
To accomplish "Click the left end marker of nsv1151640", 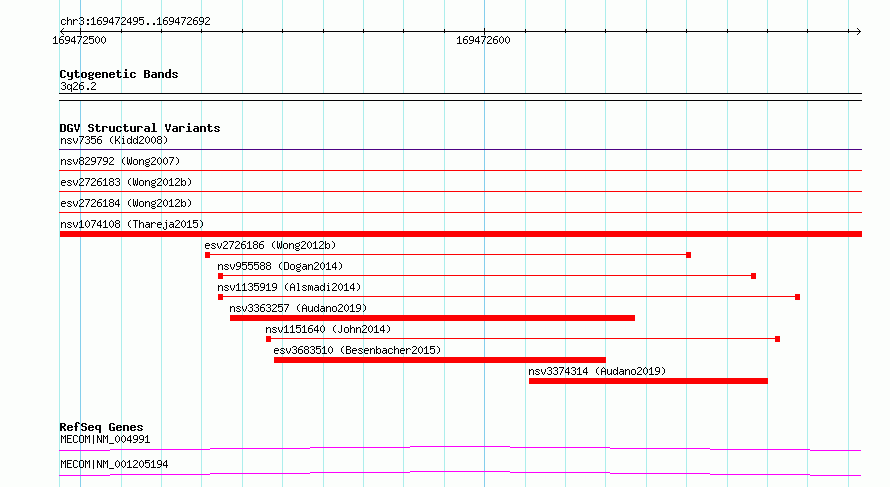I will pyautogui.click(x=268, y=339).
